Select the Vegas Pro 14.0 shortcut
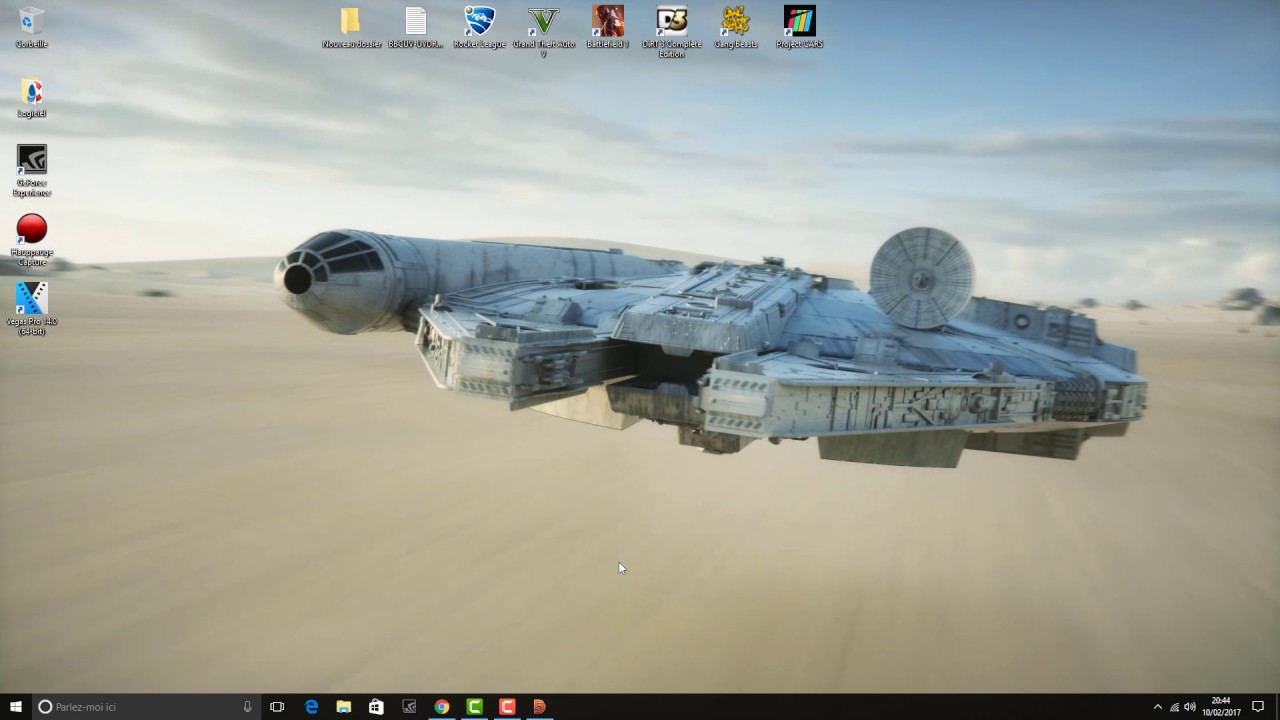The height and width of the screenshot is (720, 1280). click(32, 309)
